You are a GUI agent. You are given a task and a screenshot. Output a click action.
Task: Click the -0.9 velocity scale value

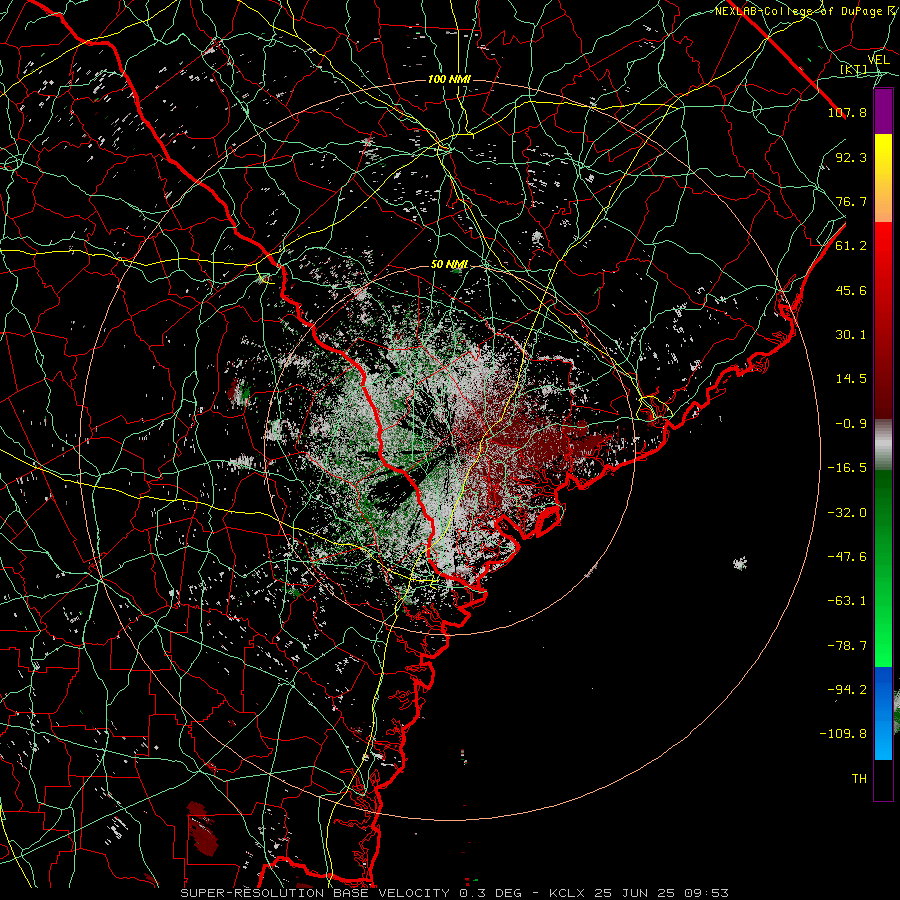[851, 424]
